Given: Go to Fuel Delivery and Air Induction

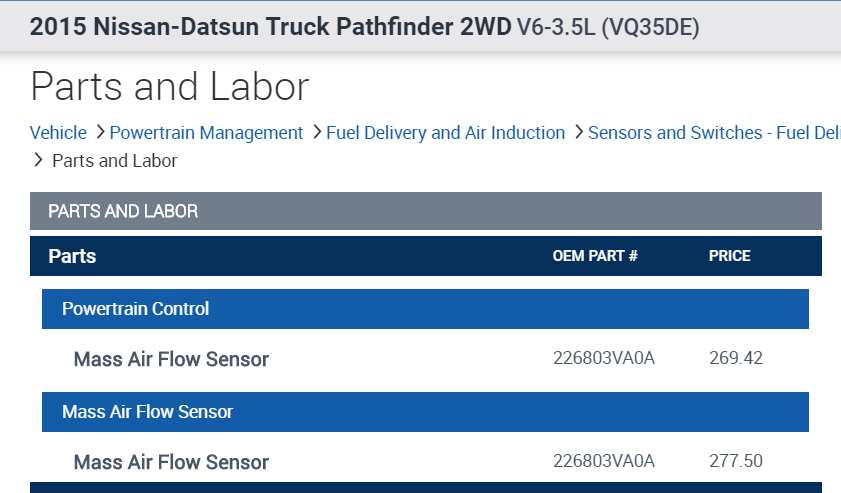Looking at the screenshot, I should pyautogui.click(x=445, y=133).
